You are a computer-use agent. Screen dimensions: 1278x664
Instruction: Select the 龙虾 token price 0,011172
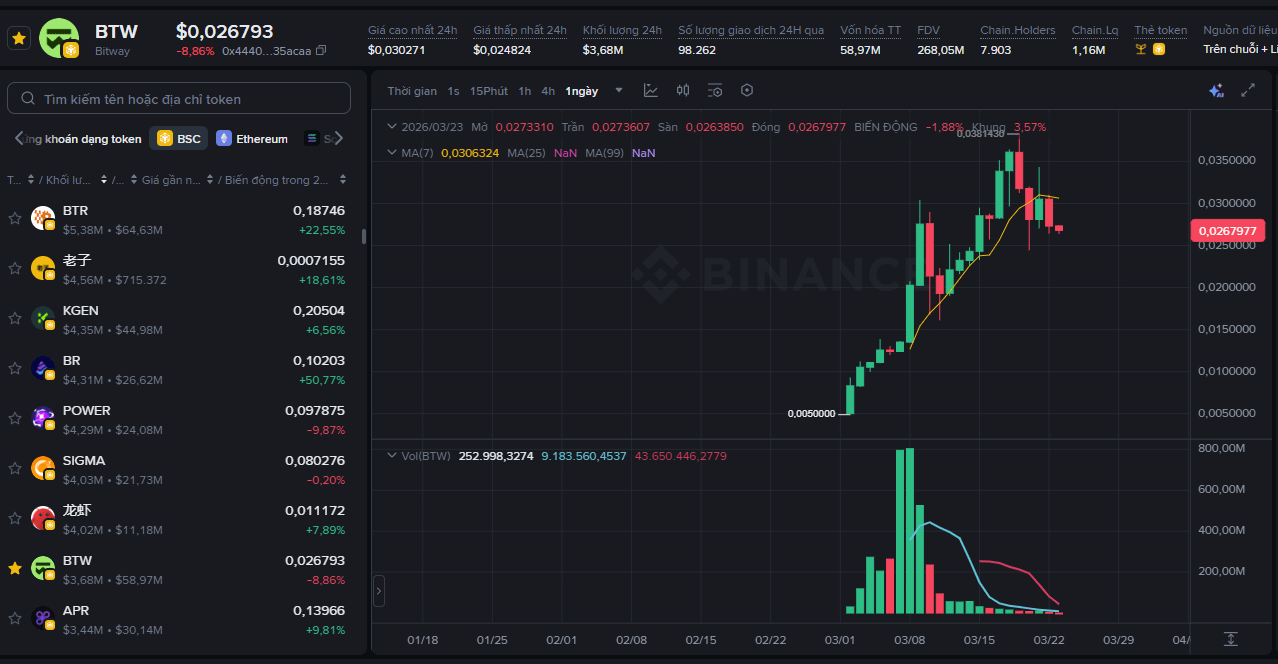315,510
